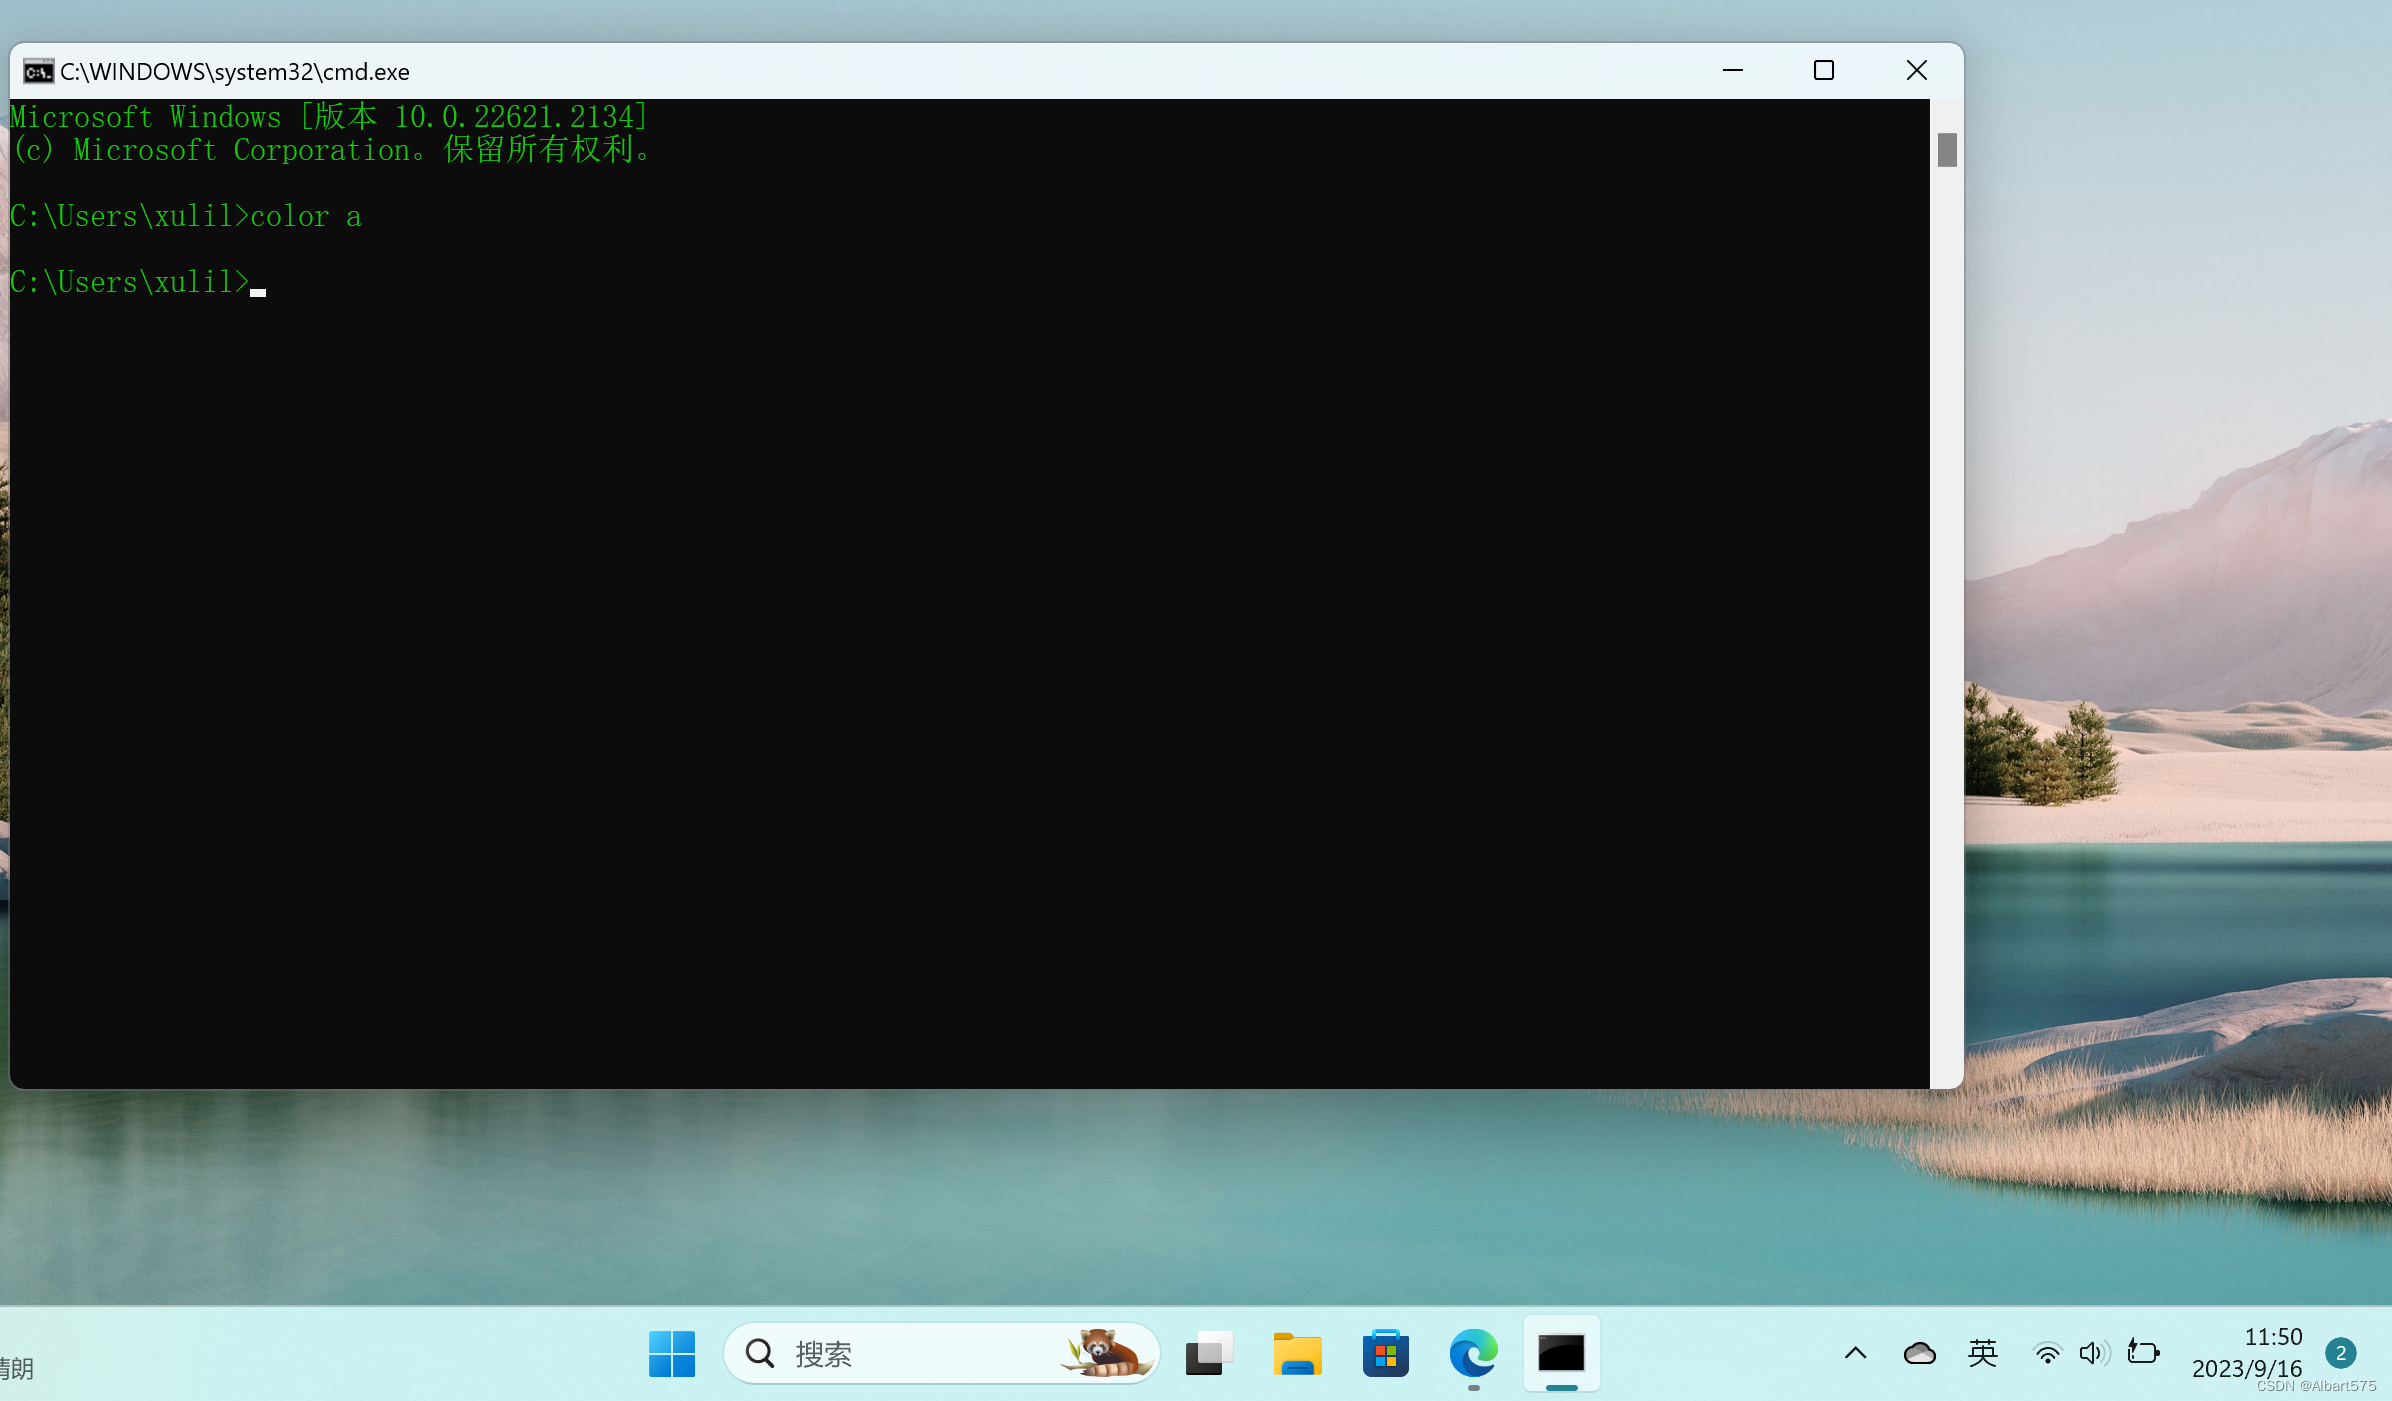Open Wi-Fi network settings tray icon
The height and width of the screenshot is (1401, 2392).
click(2047, 1353)
